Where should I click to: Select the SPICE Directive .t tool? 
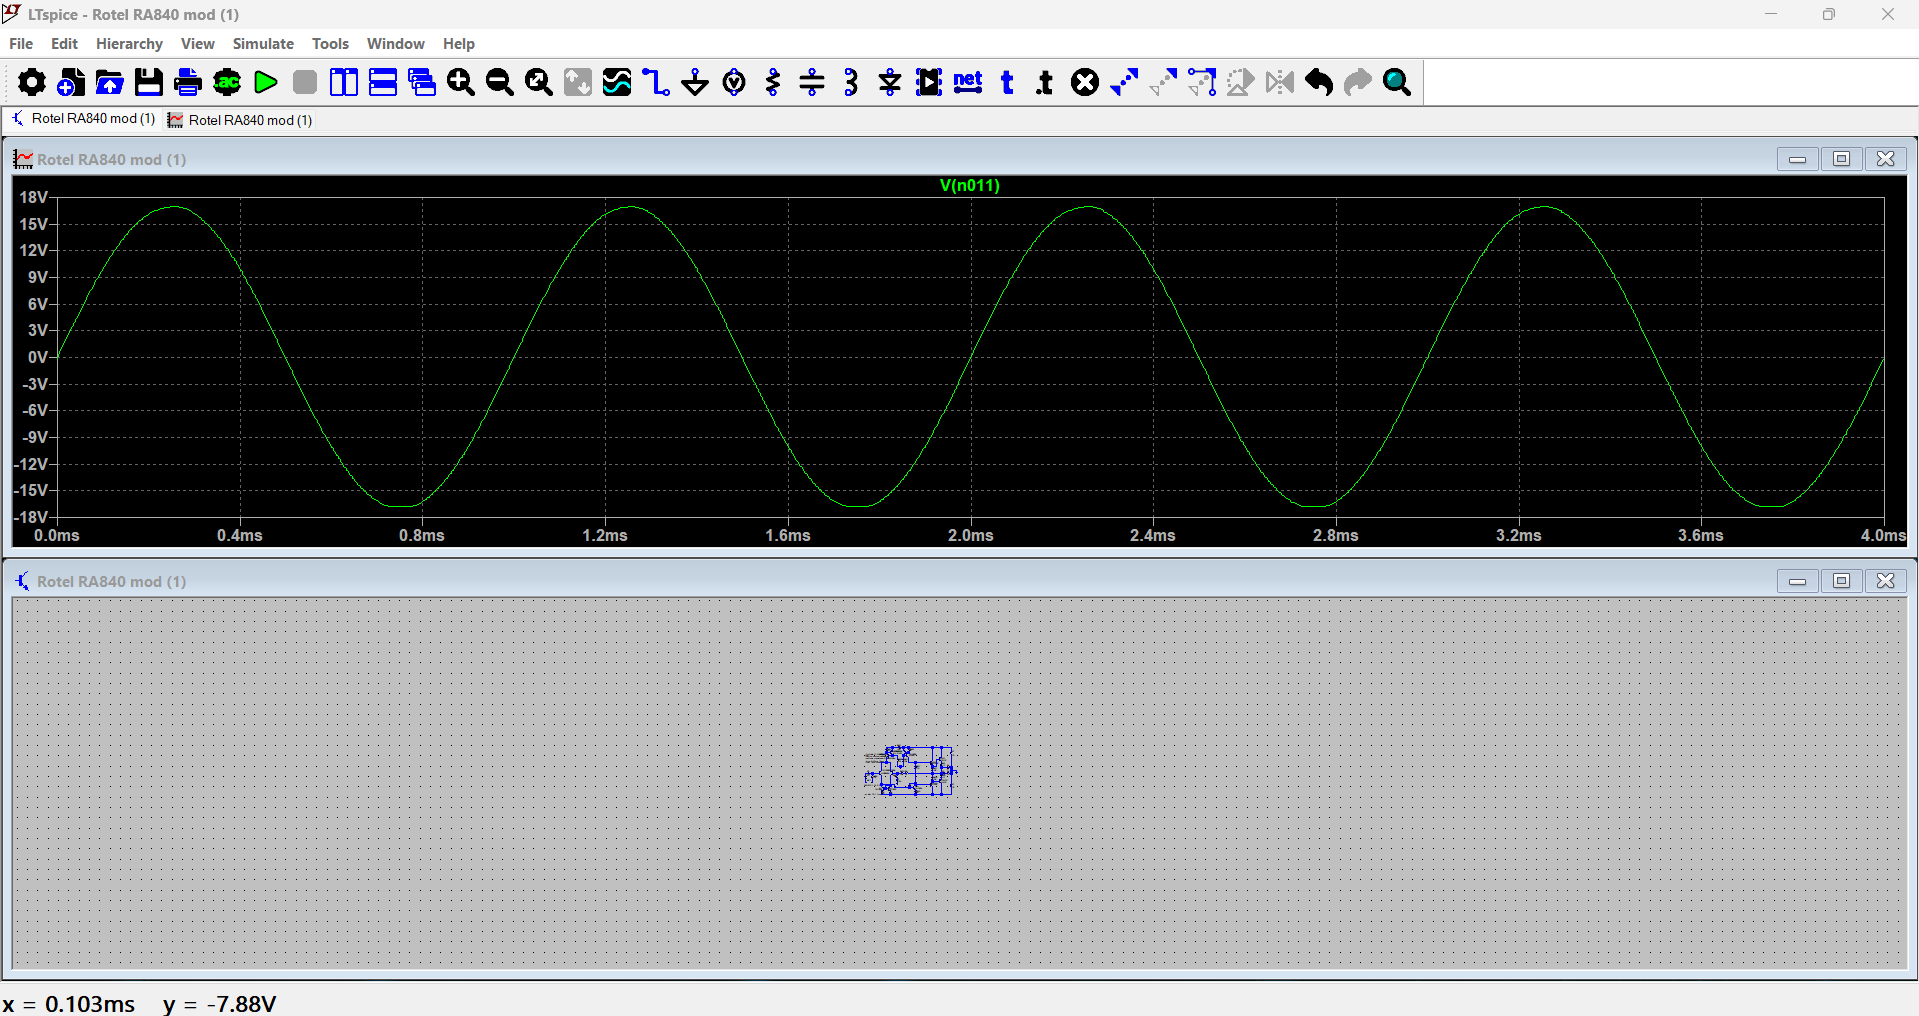(1045, 82)
